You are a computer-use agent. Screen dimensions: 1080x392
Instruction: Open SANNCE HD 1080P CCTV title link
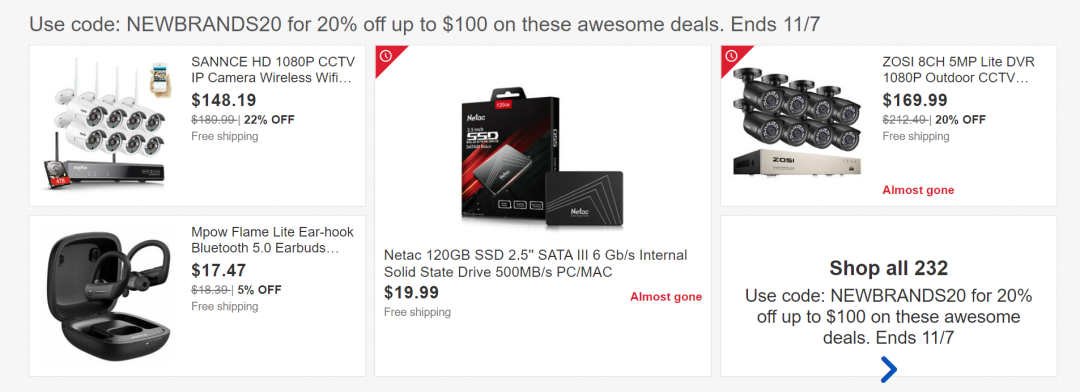tap(272, 70)
